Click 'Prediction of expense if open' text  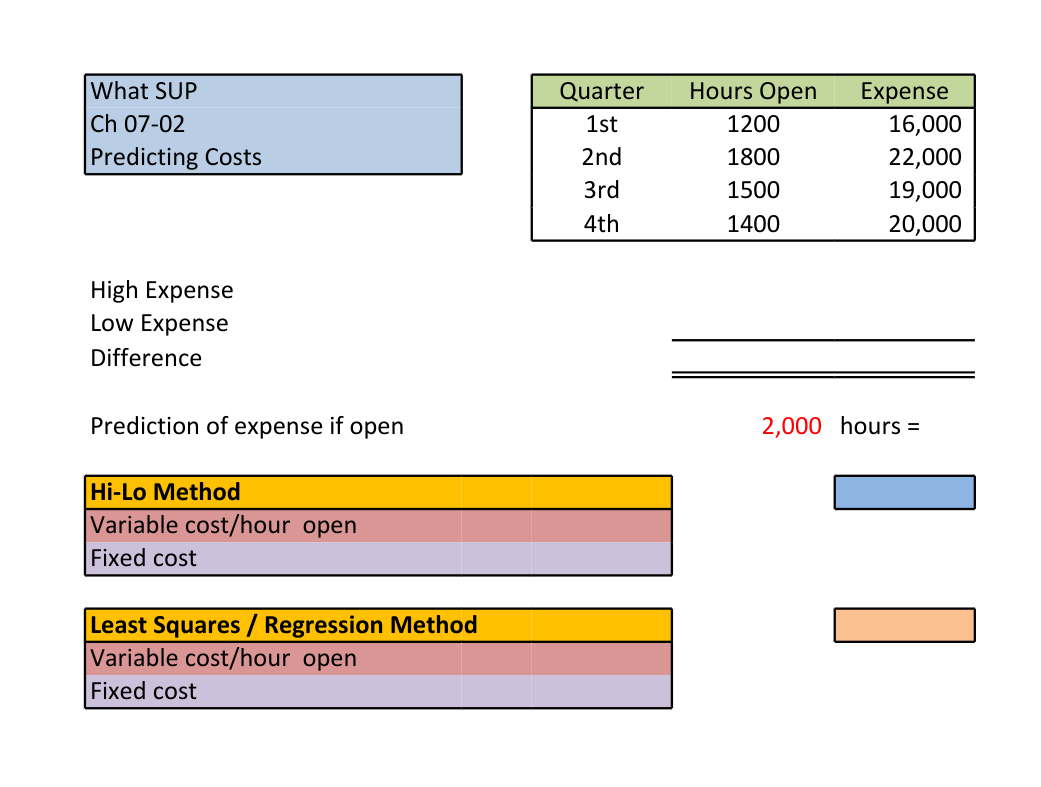click(247, 426)
